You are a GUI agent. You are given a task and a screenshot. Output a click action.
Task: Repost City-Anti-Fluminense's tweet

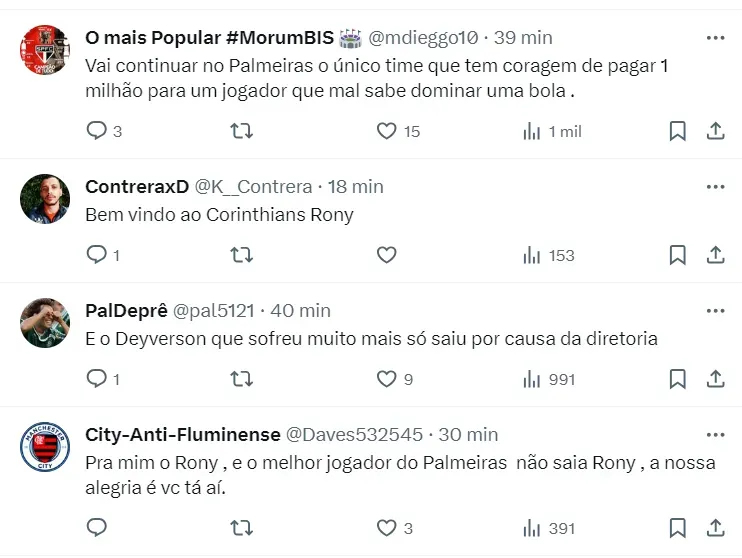point(241,527)
